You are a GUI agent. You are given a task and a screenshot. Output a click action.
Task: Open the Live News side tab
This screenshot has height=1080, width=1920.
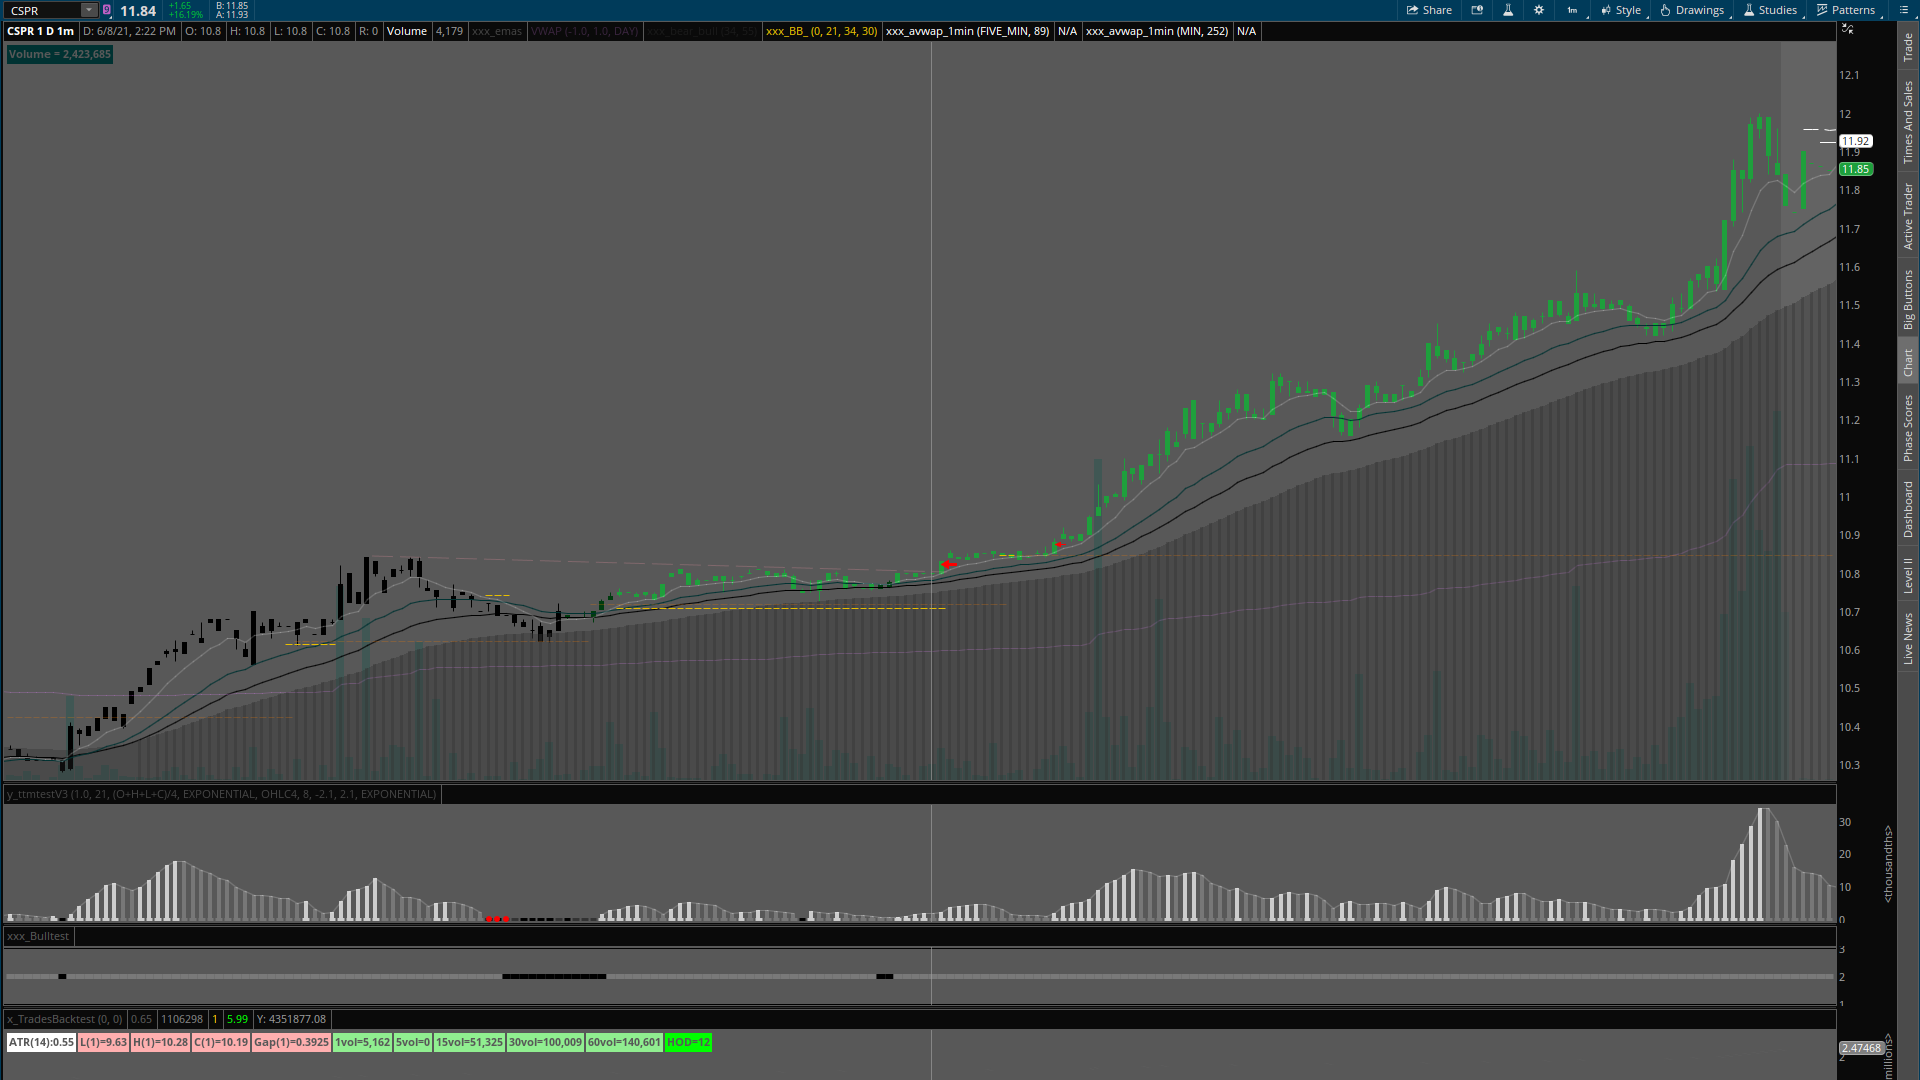click(x=1908, y=639)
